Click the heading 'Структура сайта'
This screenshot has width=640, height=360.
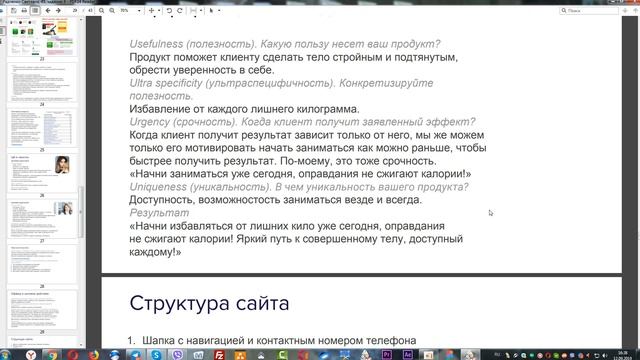(209, 303)
